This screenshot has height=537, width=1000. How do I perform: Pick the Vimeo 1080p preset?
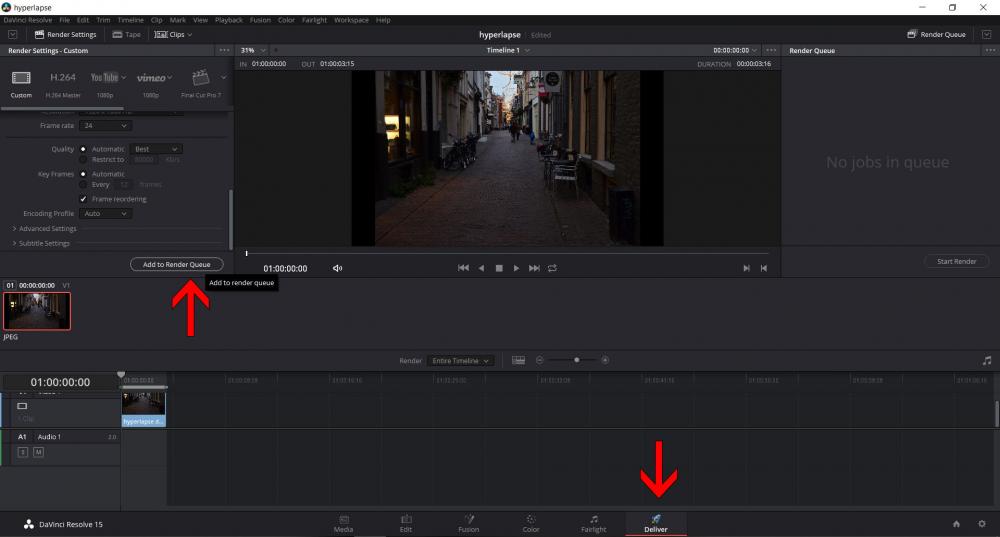click(151, 78)
